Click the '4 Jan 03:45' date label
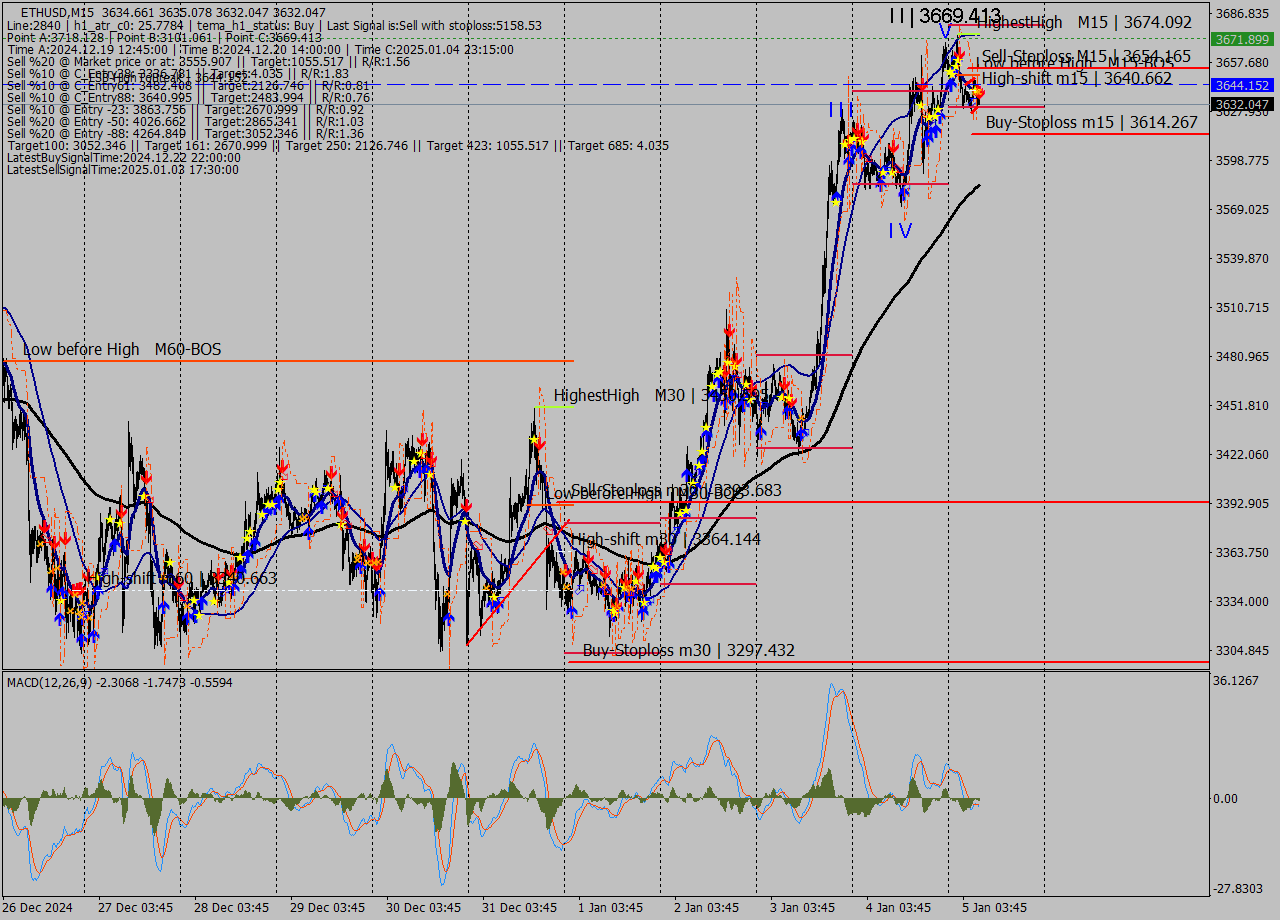This screenshot has width=1280, height=920. (898, 907)
